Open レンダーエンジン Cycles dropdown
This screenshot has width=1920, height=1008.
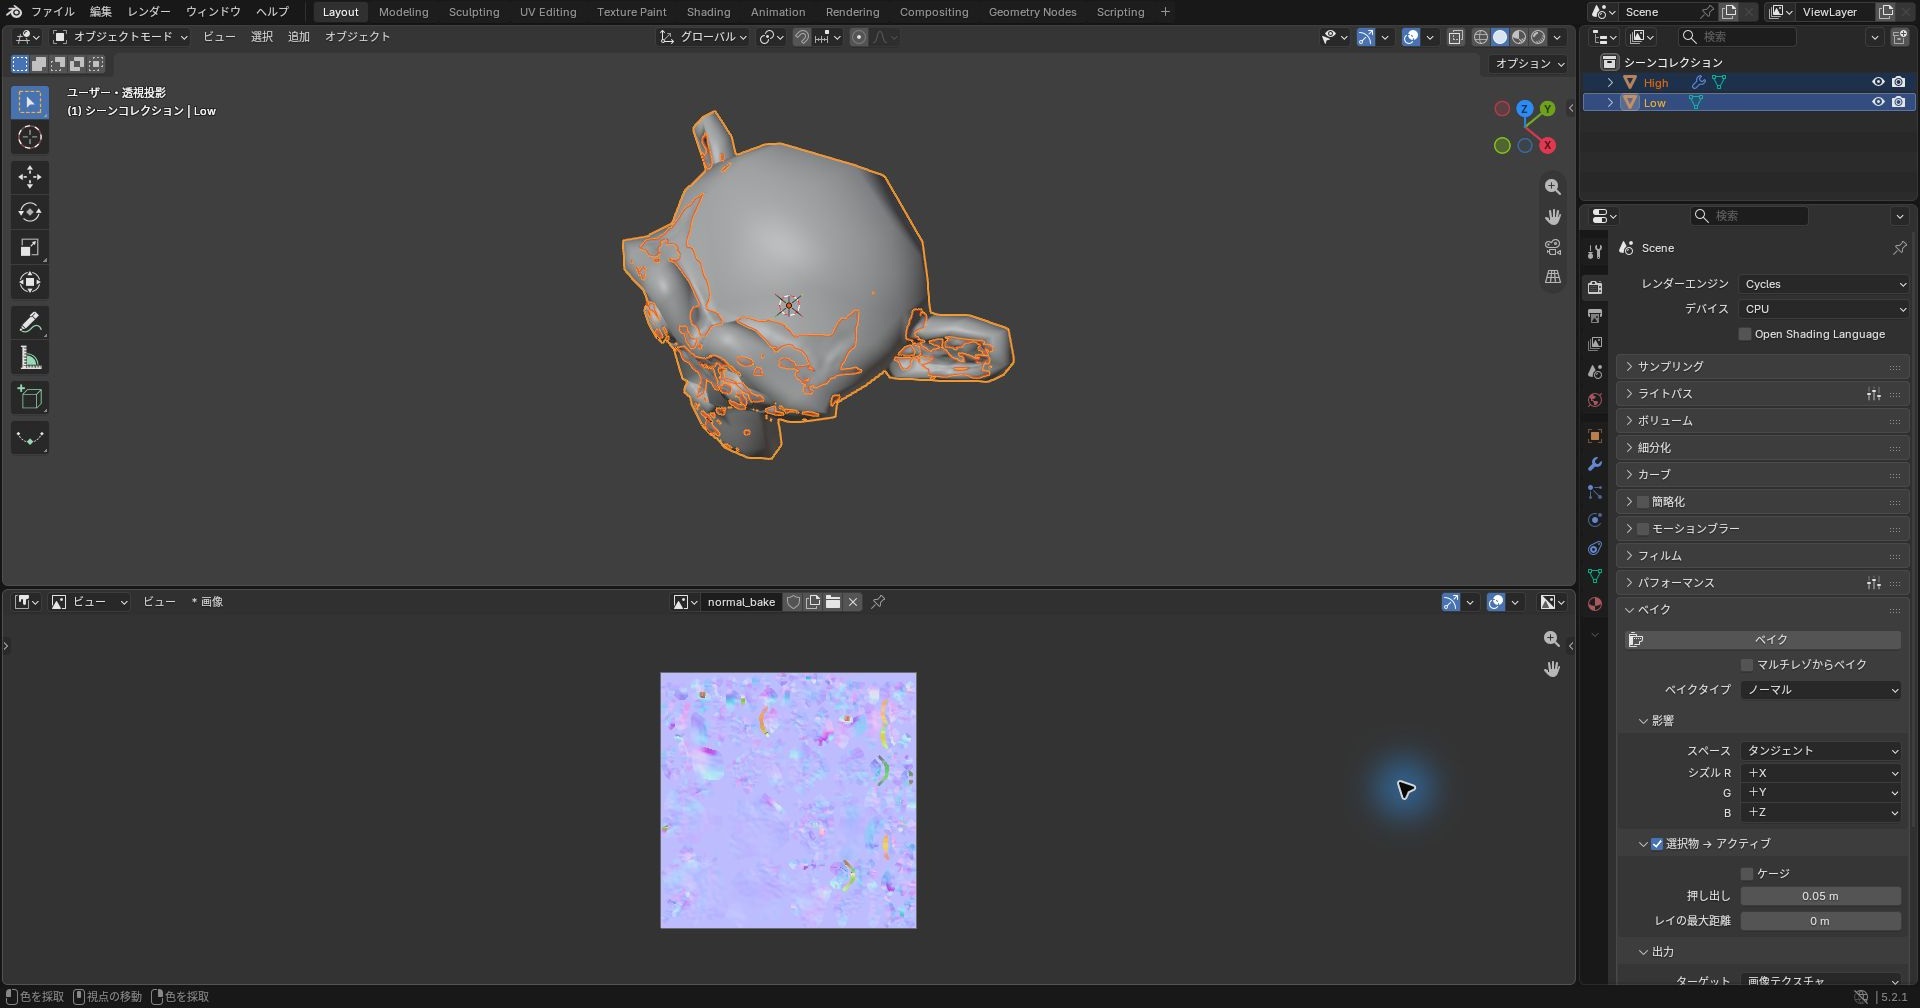(1824, 284)
